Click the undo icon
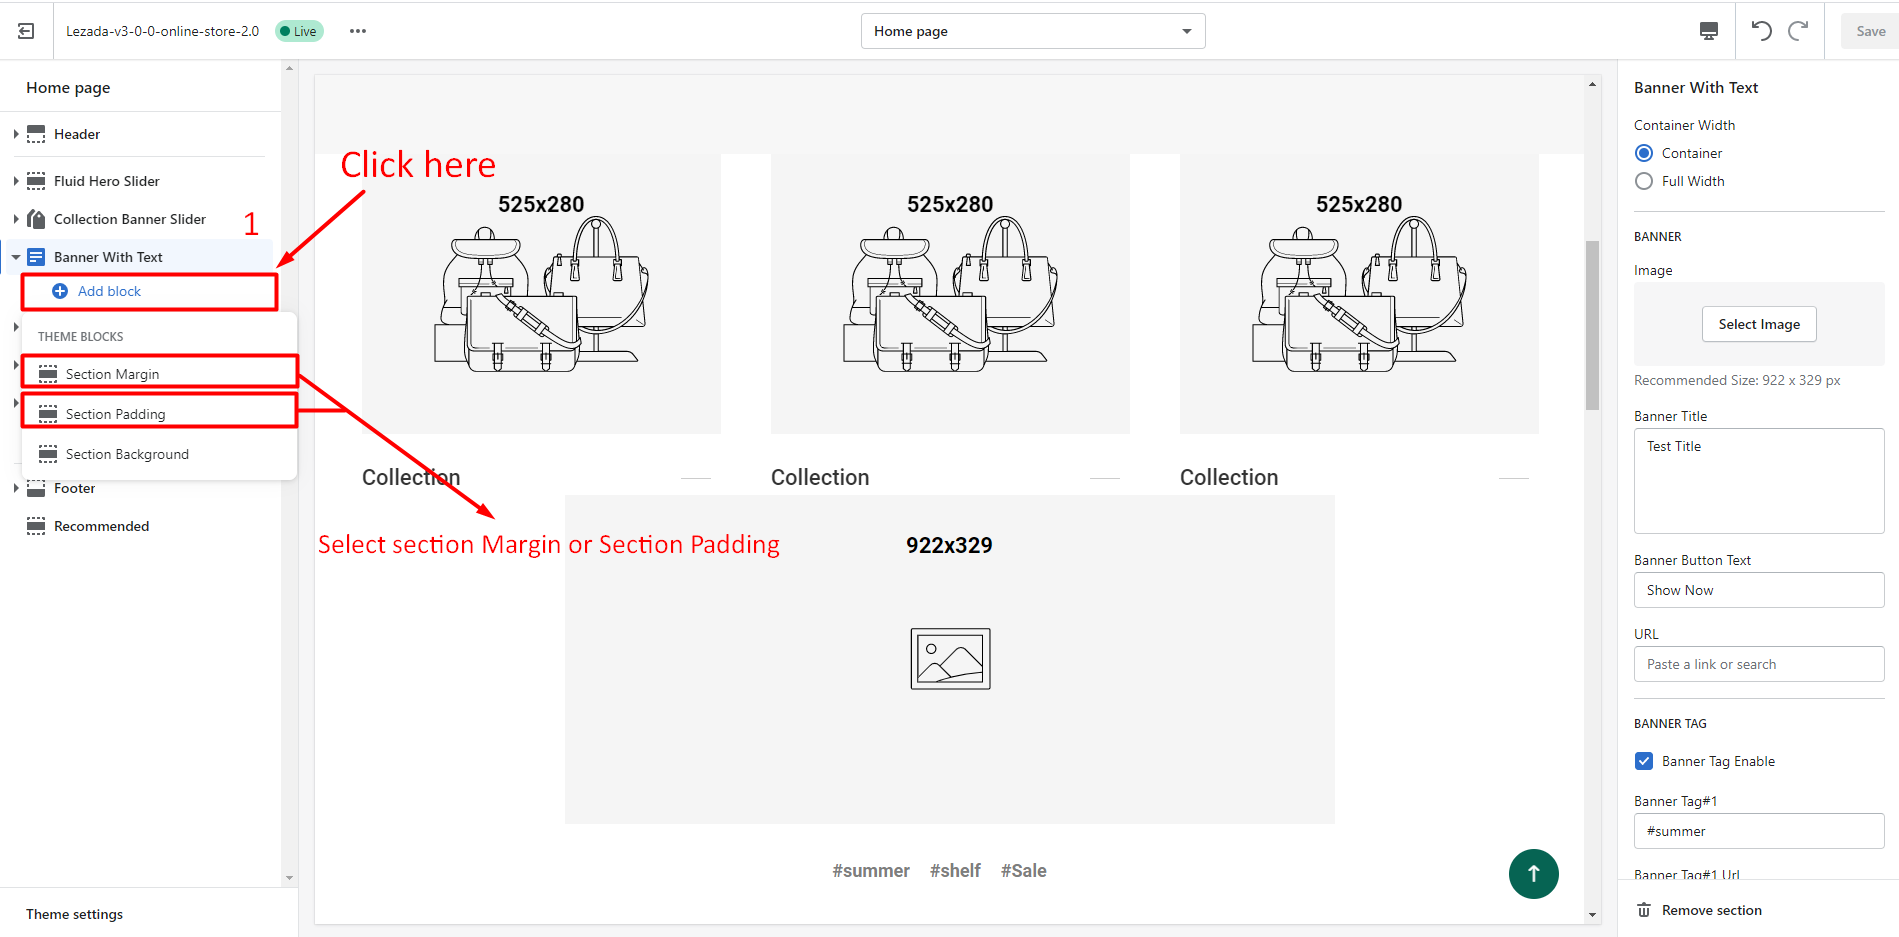The width and height of the screenshot is (1899, 937). tap(1761, 31)
